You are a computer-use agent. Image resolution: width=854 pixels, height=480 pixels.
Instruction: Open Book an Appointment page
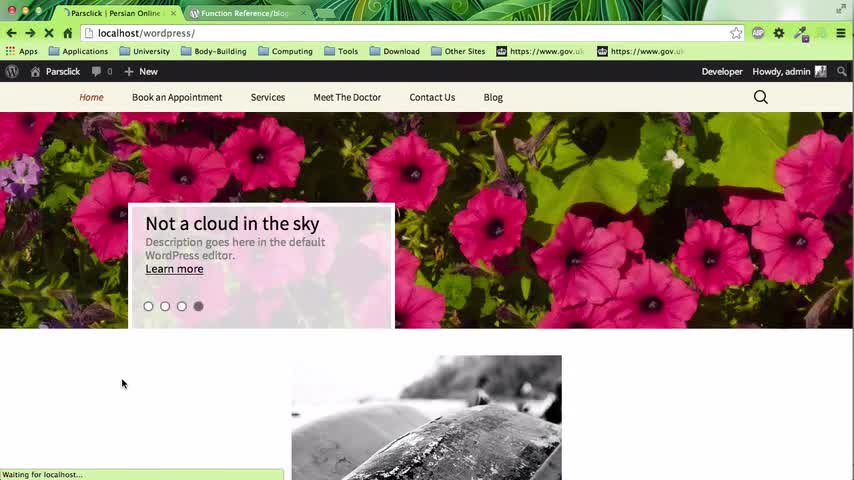click(x=177, y=97)
